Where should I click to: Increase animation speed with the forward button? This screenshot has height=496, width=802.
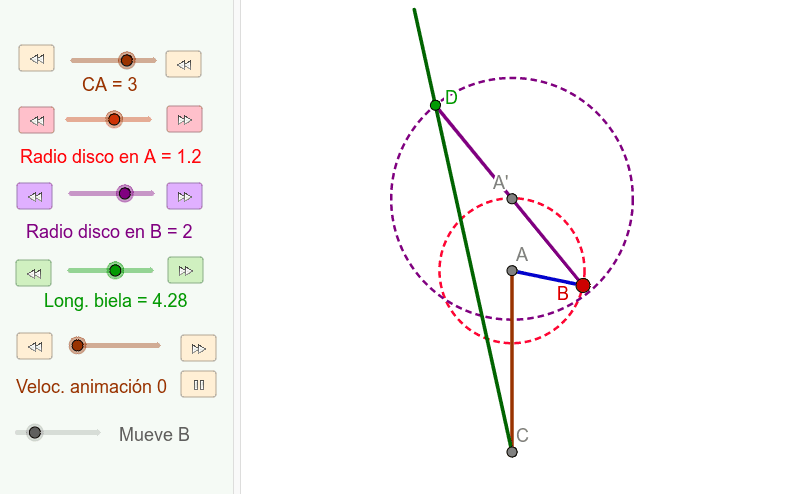pos(198,349)
